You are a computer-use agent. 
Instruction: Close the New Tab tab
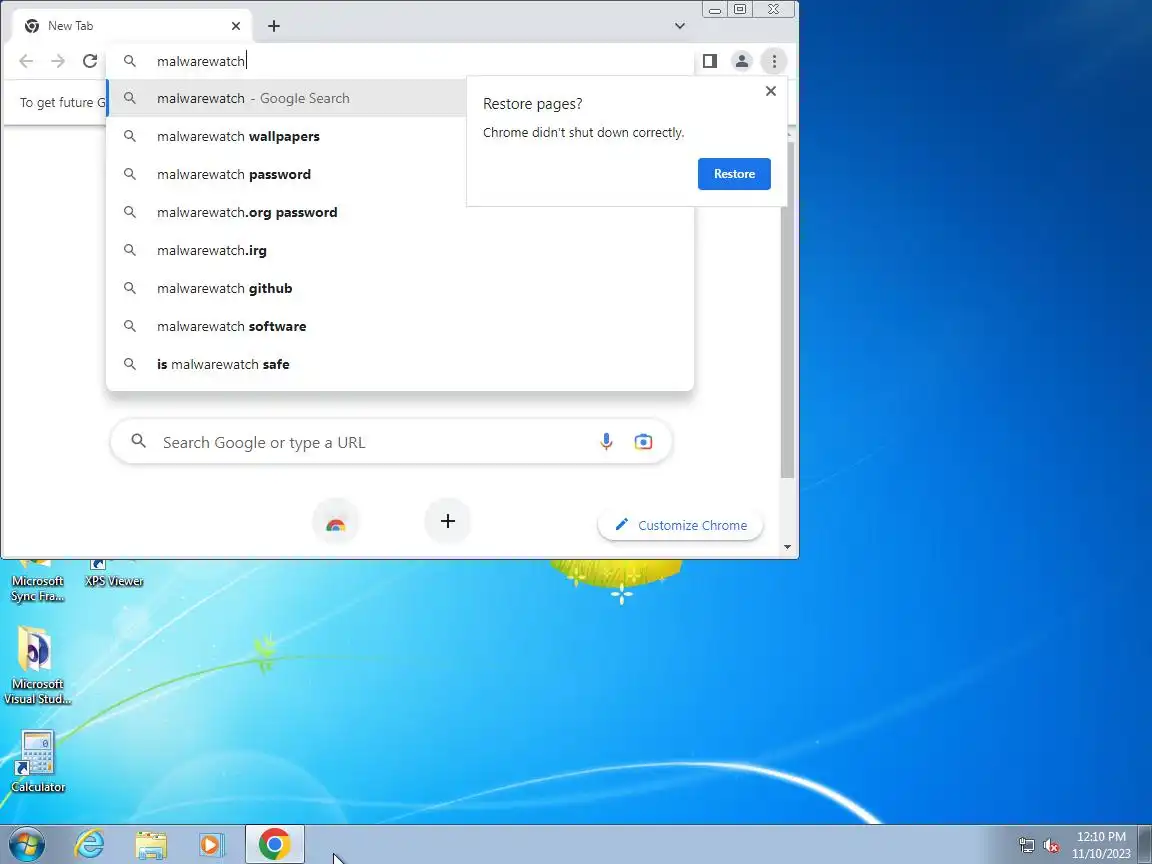236,26
